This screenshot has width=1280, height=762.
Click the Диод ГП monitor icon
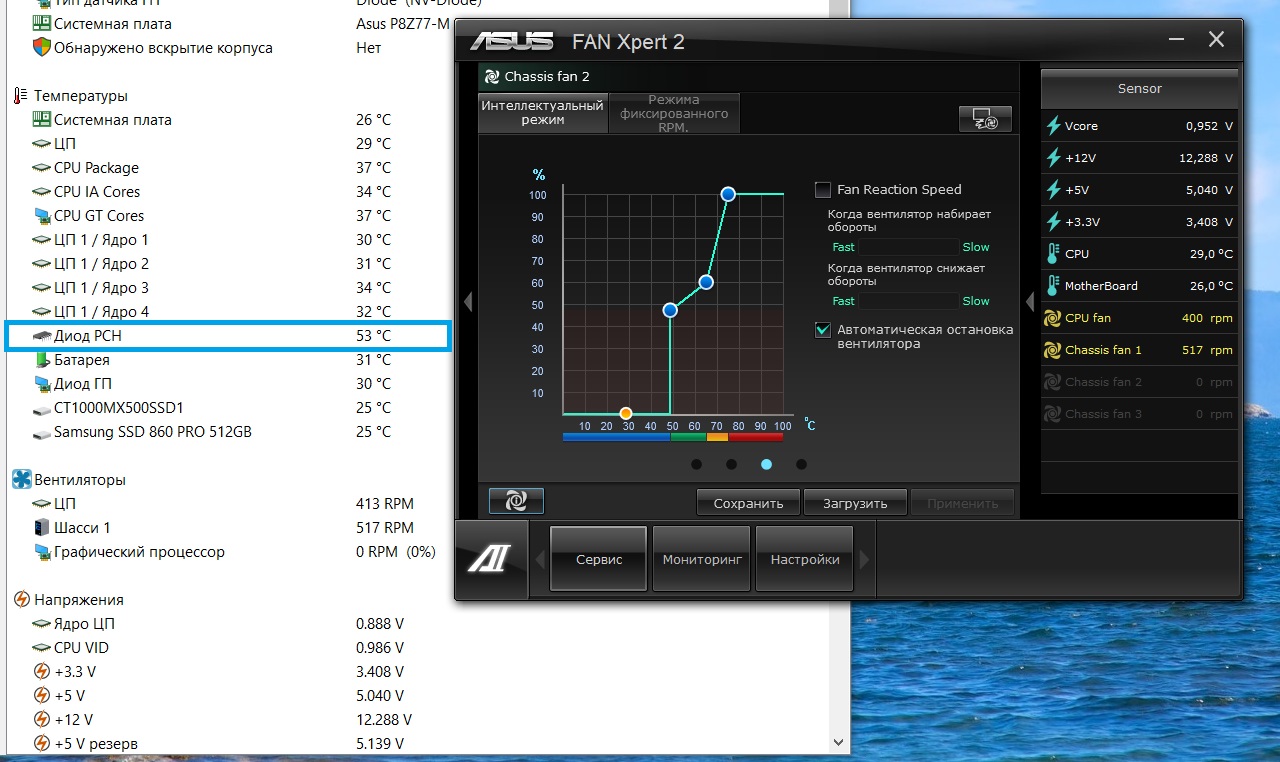tap(42, 384)
